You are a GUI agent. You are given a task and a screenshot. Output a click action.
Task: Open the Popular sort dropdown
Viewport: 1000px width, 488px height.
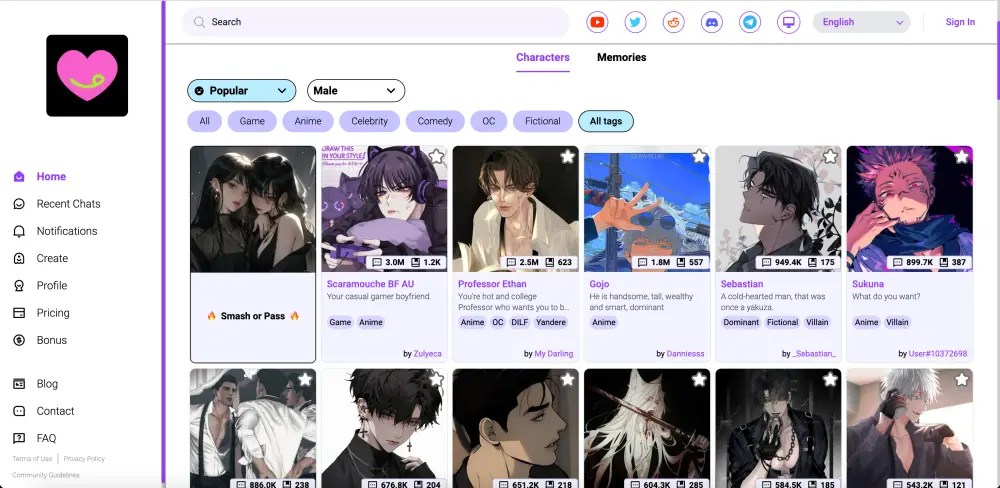pyautogui.click(x=242, y=91)
